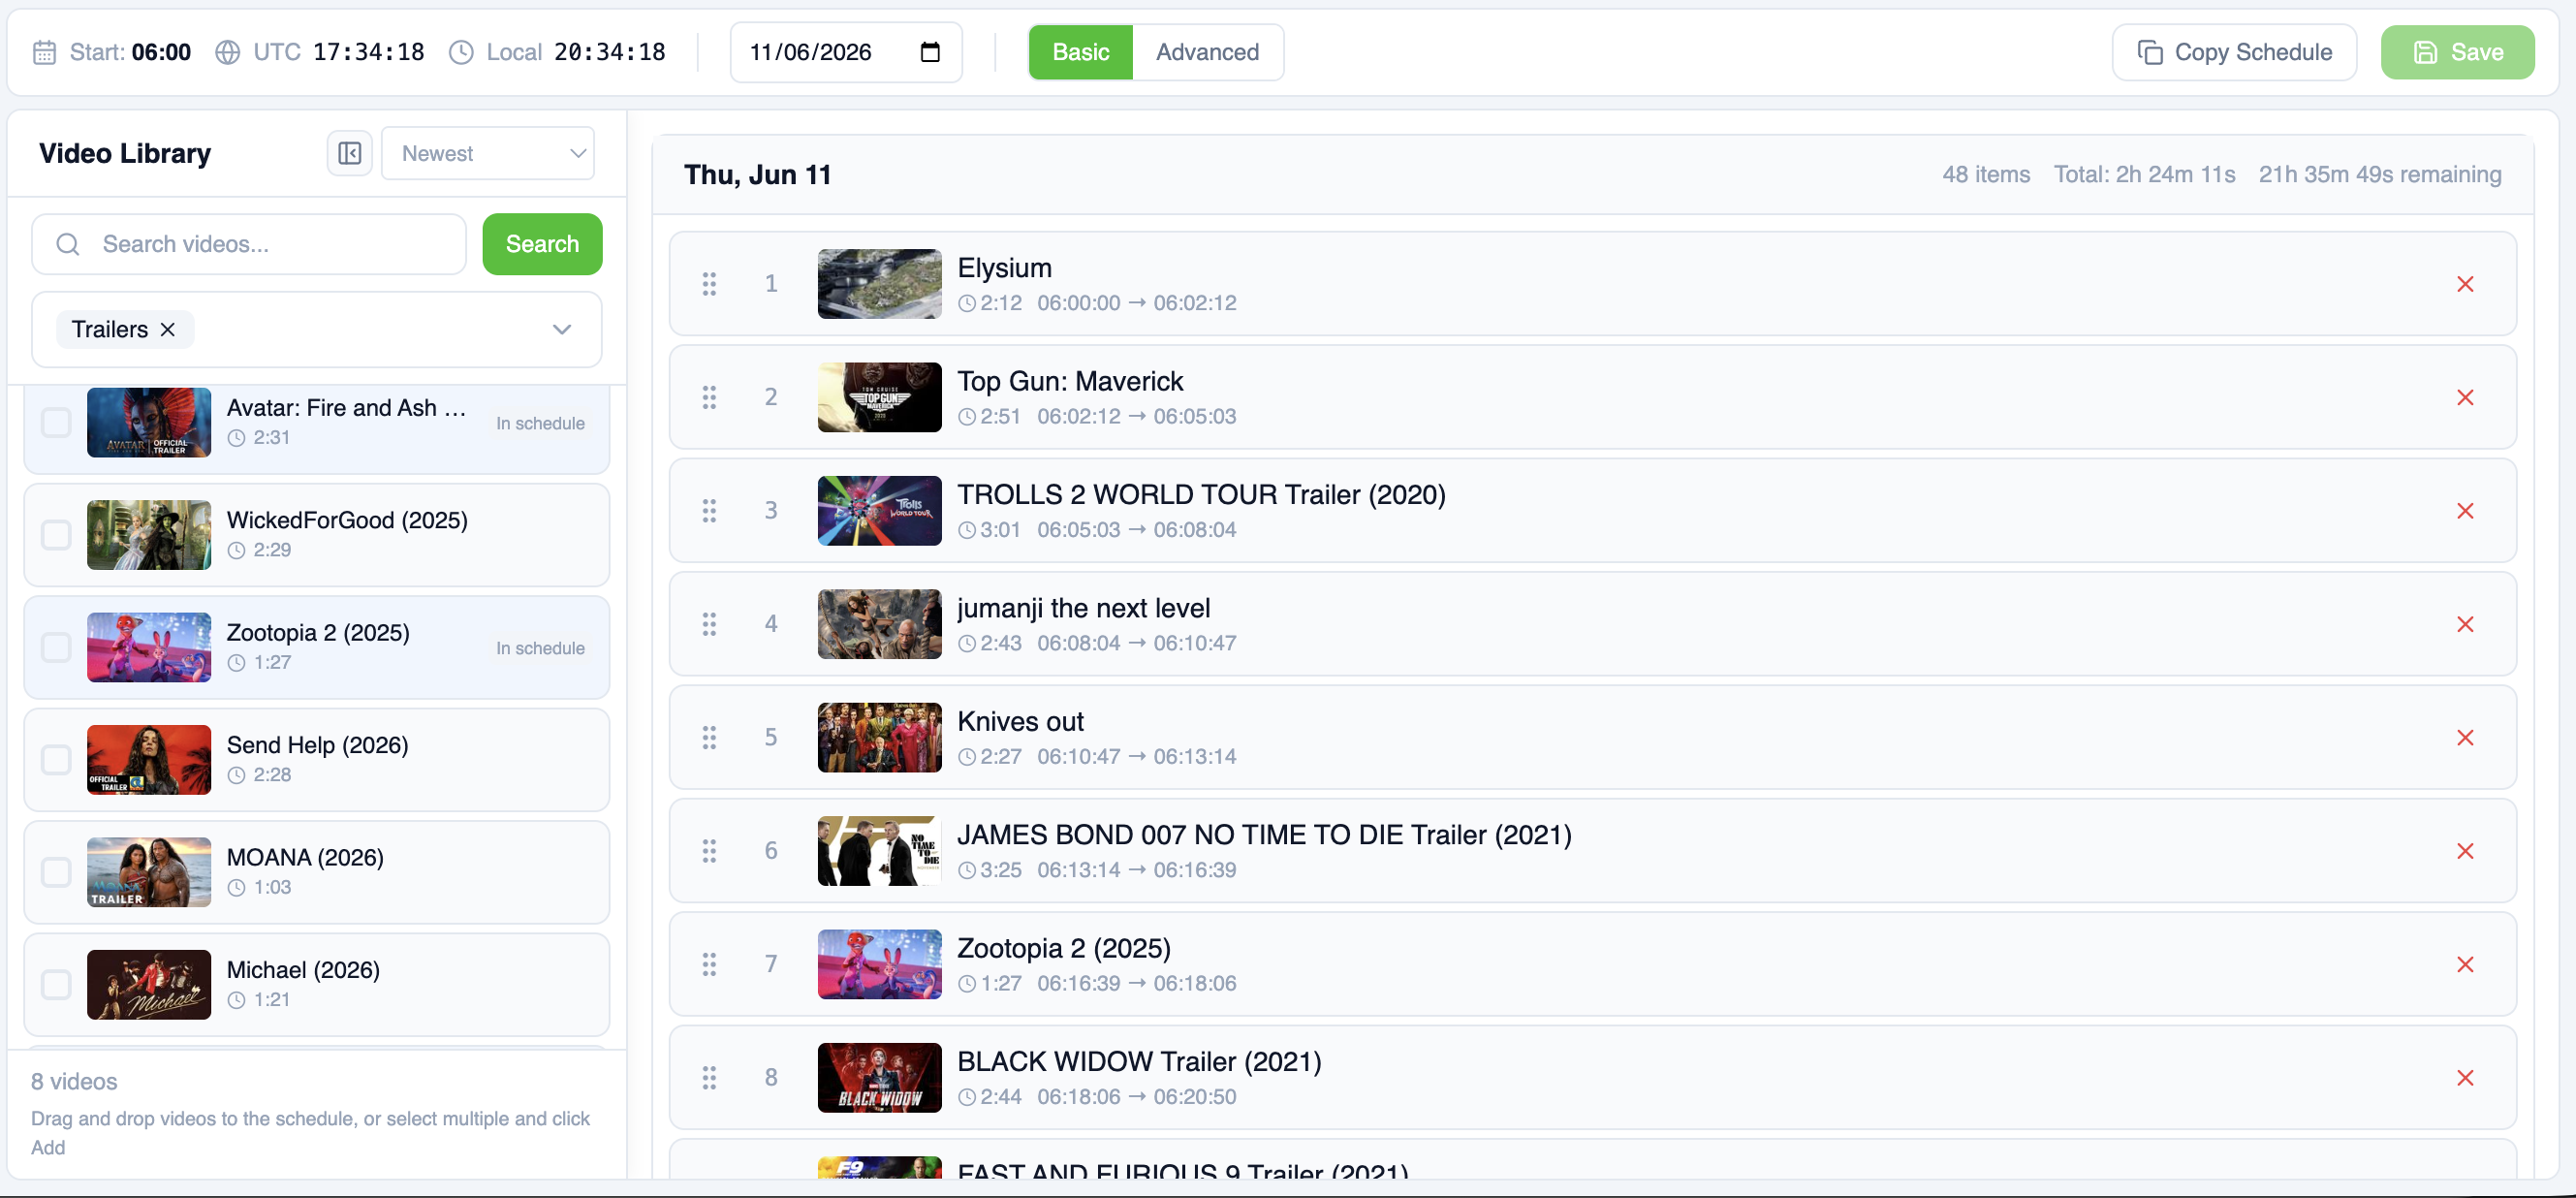Select the MOANA thumbnail in library
2576x1198 pixels.
pos(149,872)
